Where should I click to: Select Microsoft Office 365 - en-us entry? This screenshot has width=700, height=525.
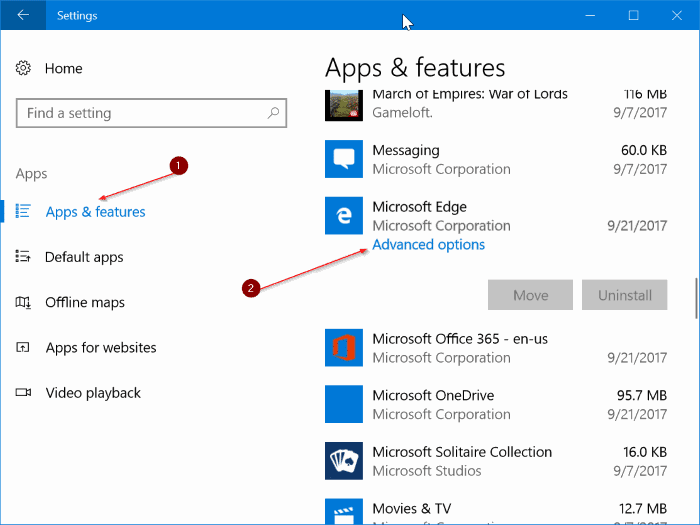pos(460,339)
